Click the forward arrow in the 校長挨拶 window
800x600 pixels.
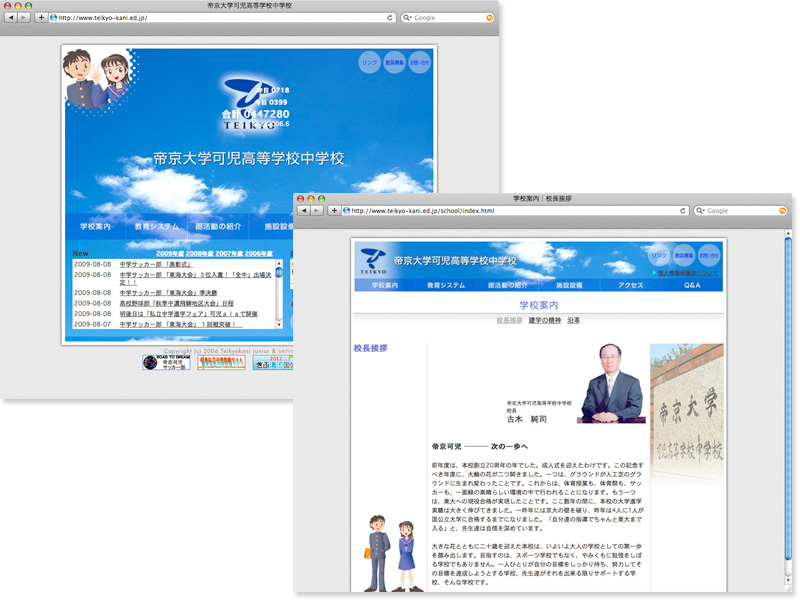tap(318, 211)
